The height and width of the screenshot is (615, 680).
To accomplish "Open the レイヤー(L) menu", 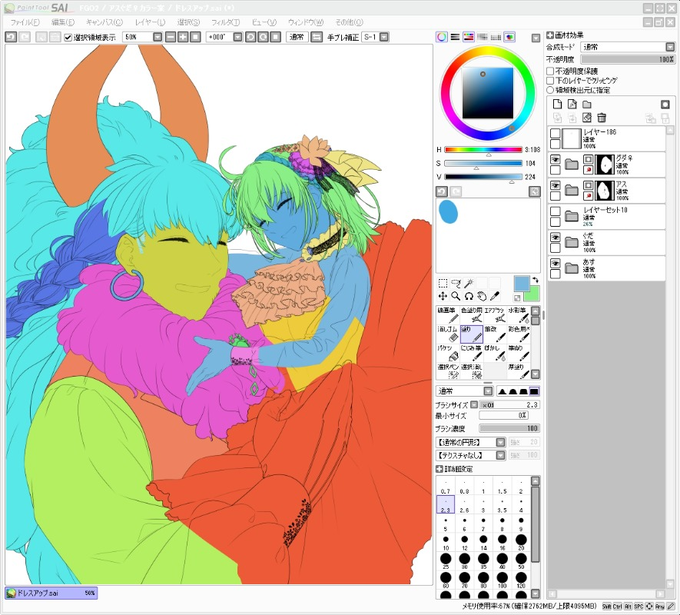I will (150, 23).
